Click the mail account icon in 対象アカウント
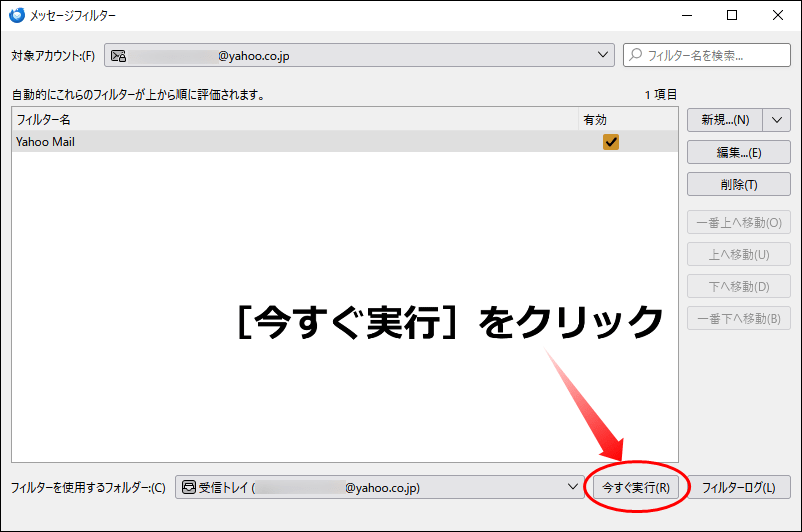The width and height of the screenshot is (802, 532). [119, 56]
